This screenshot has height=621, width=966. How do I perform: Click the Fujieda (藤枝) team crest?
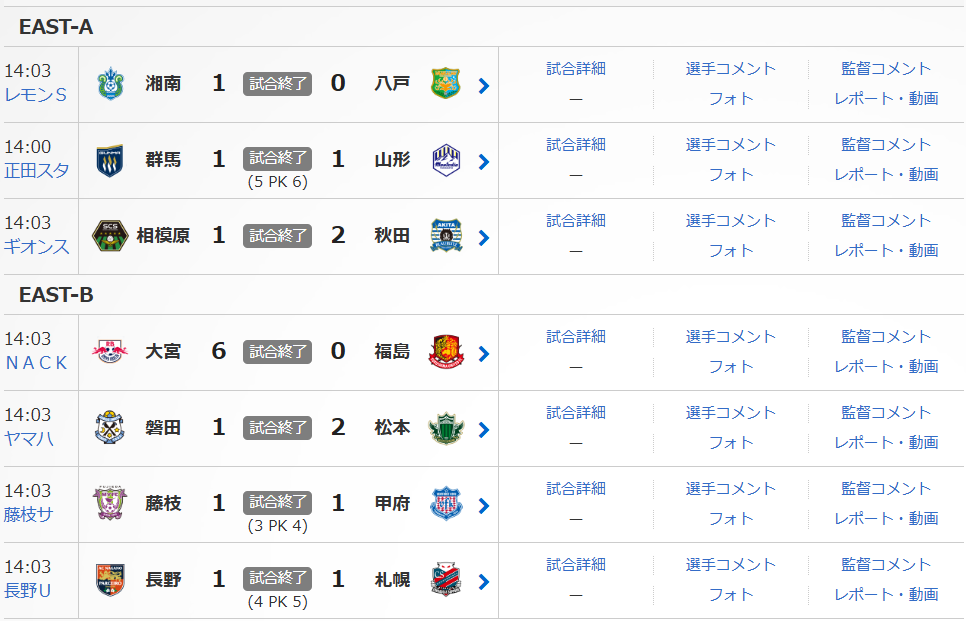click(110, 504)
